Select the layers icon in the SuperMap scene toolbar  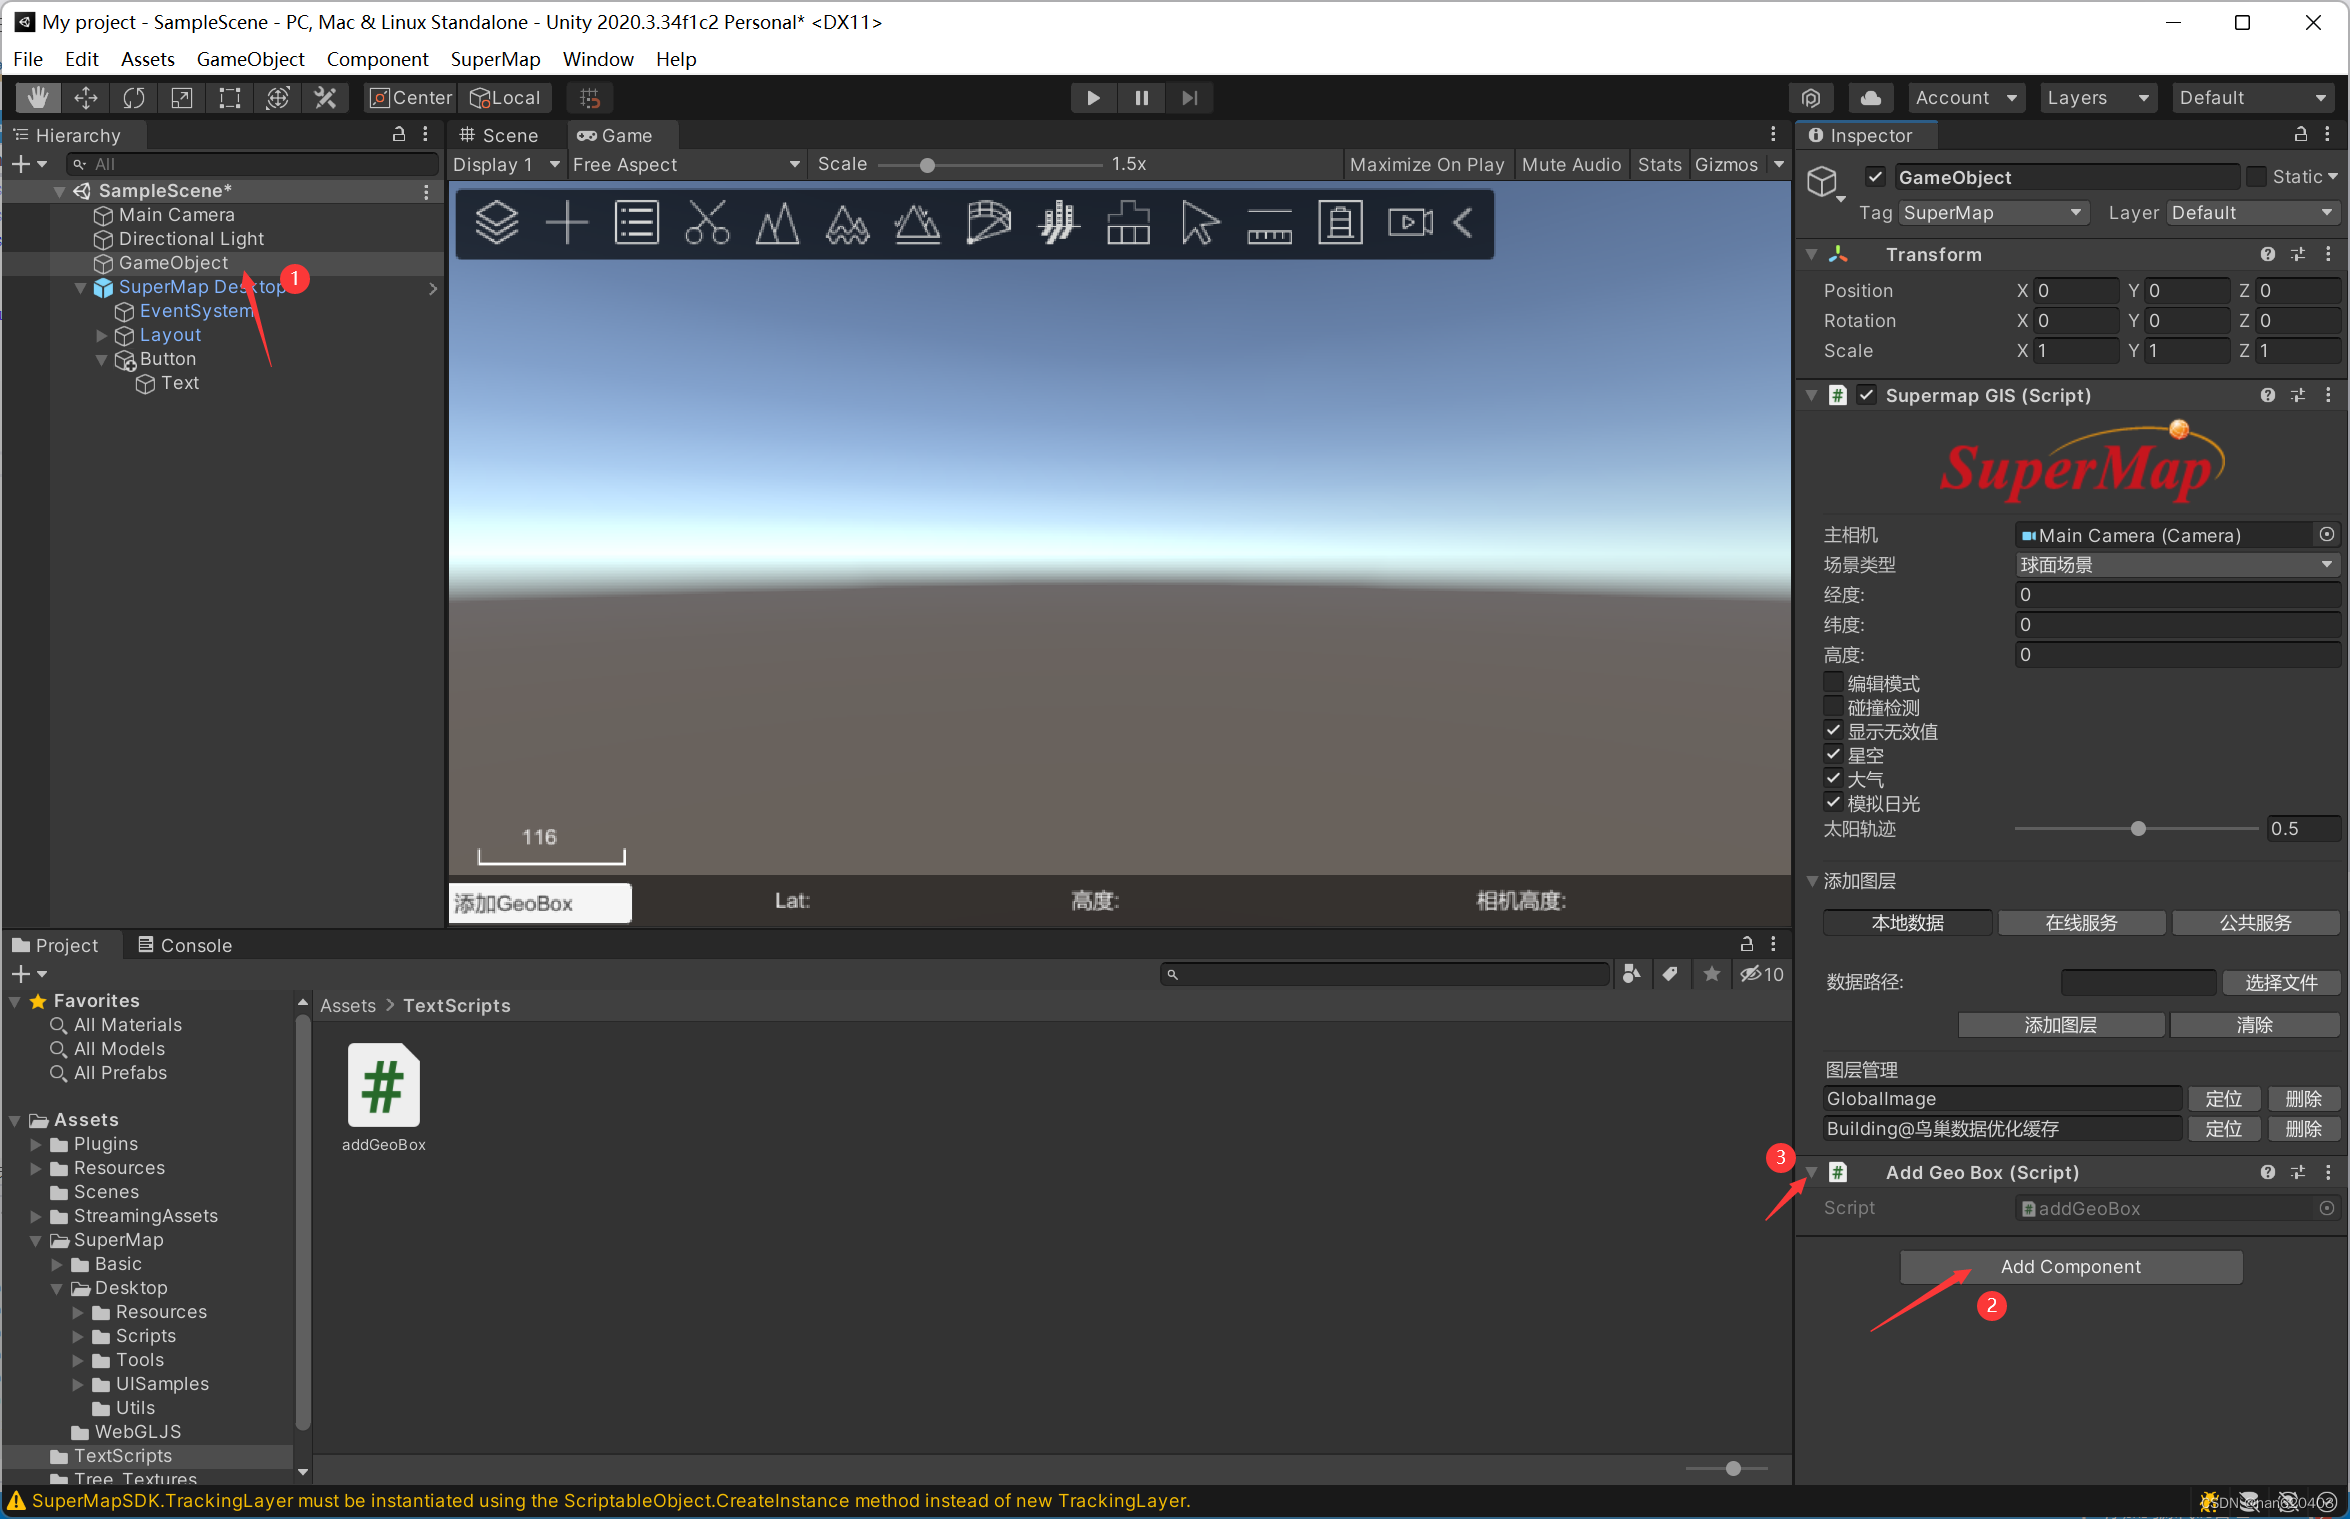pyautogui.click(x=497, y=222)
